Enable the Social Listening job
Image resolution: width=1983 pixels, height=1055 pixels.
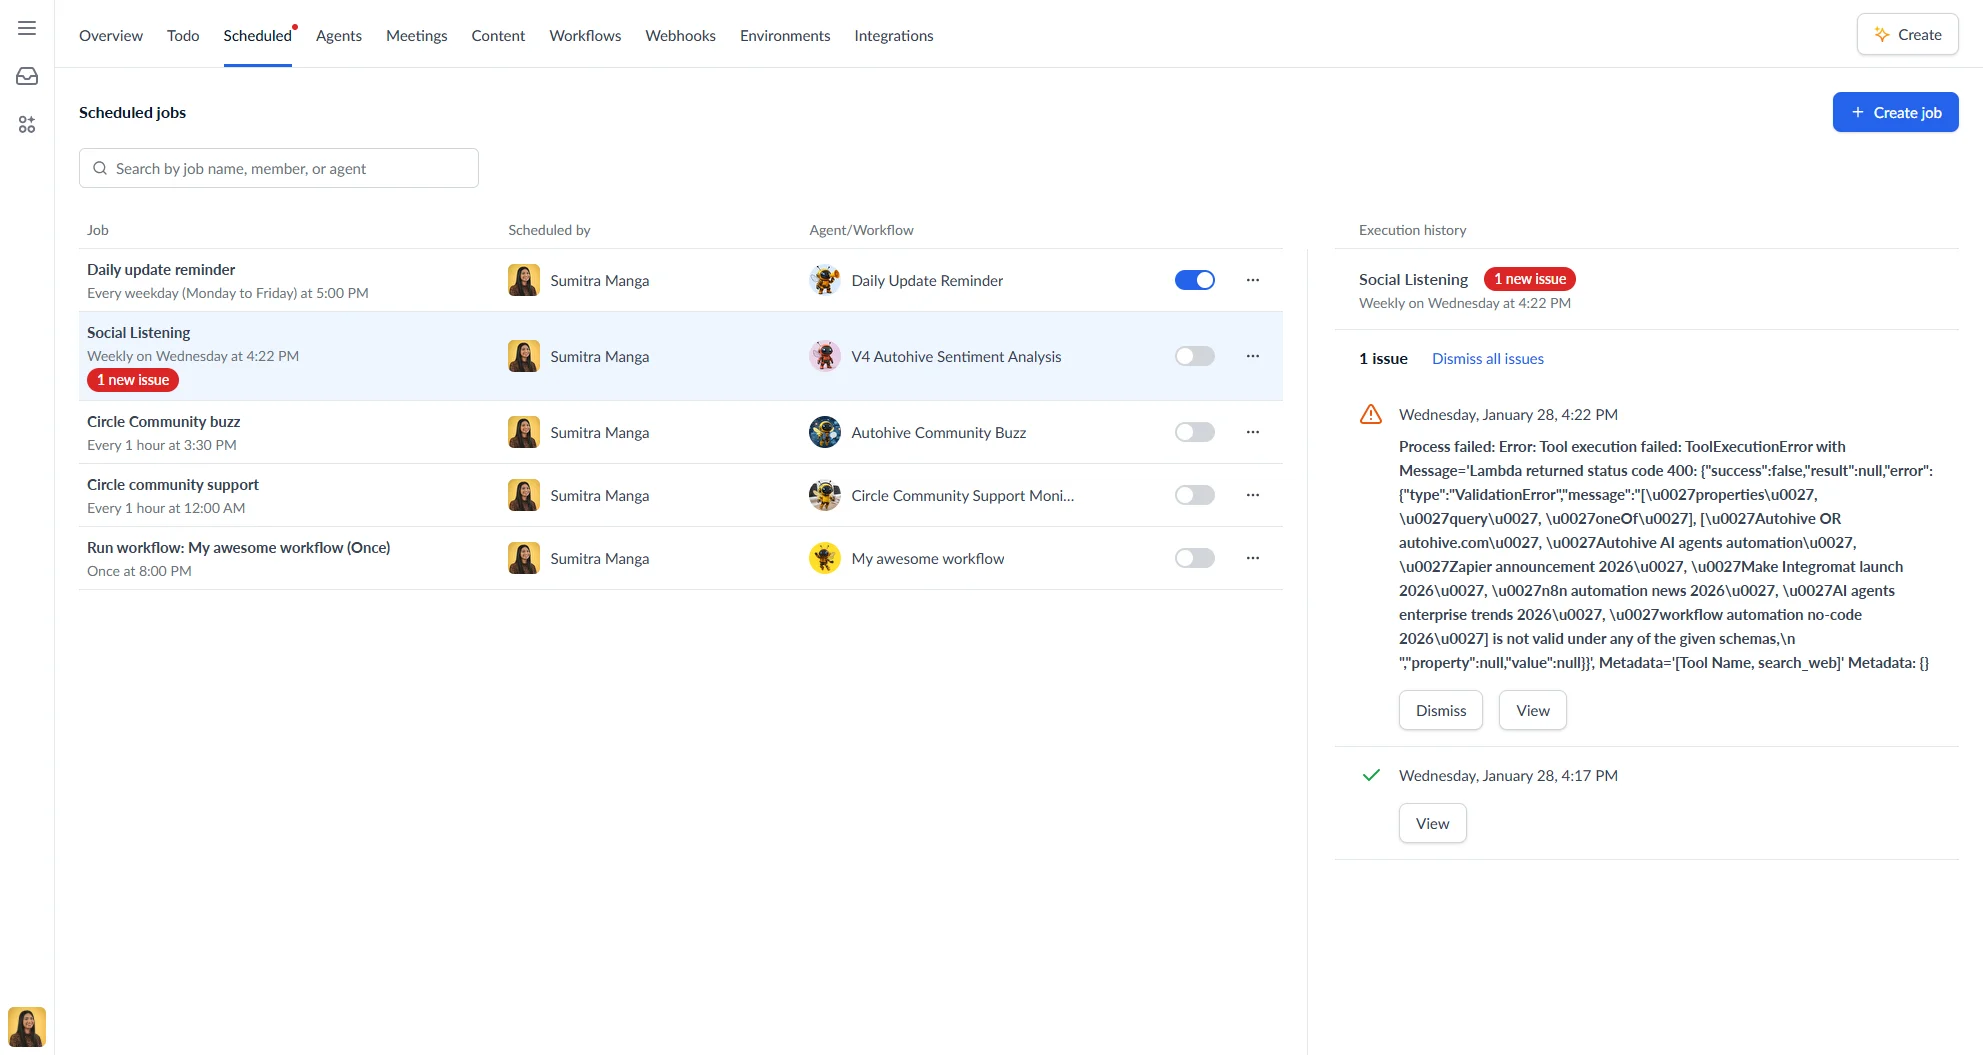1194,355
